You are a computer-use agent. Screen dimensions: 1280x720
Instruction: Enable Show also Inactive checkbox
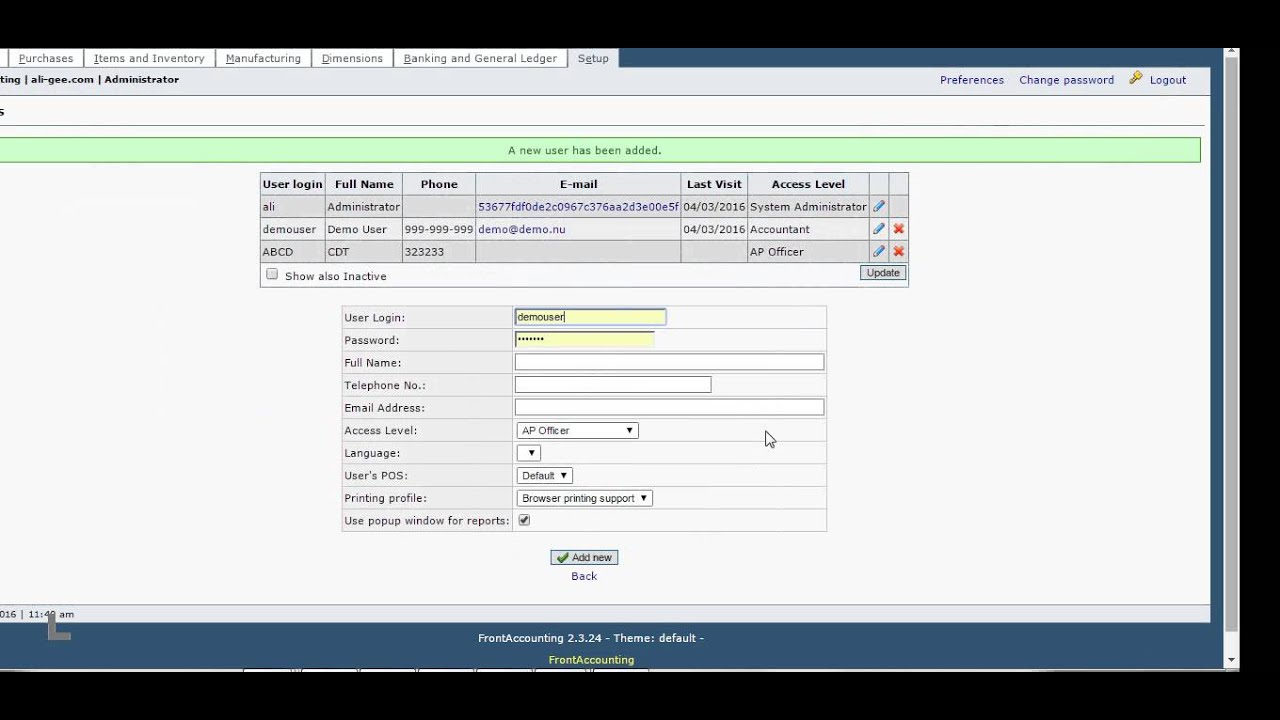click(272, 274)
